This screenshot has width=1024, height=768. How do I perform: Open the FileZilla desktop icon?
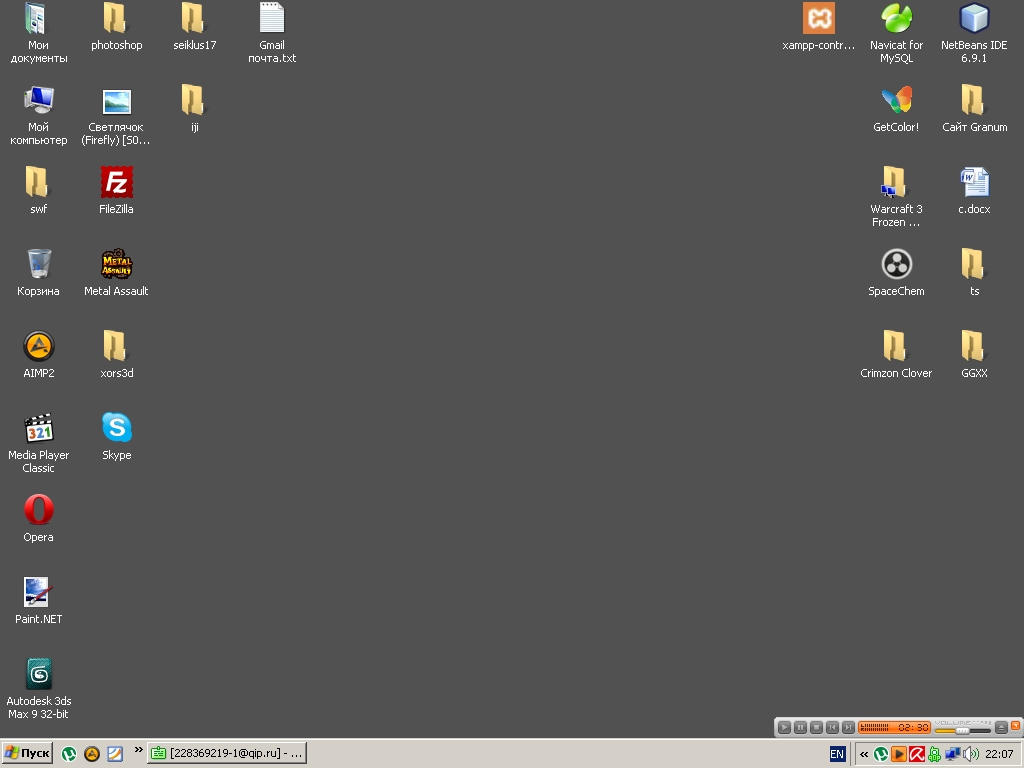(116, 183)
